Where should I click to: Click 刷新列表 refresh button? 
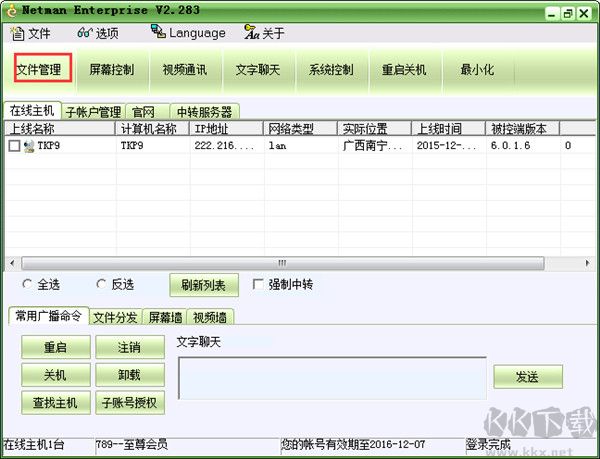click(x=204, y=285)
